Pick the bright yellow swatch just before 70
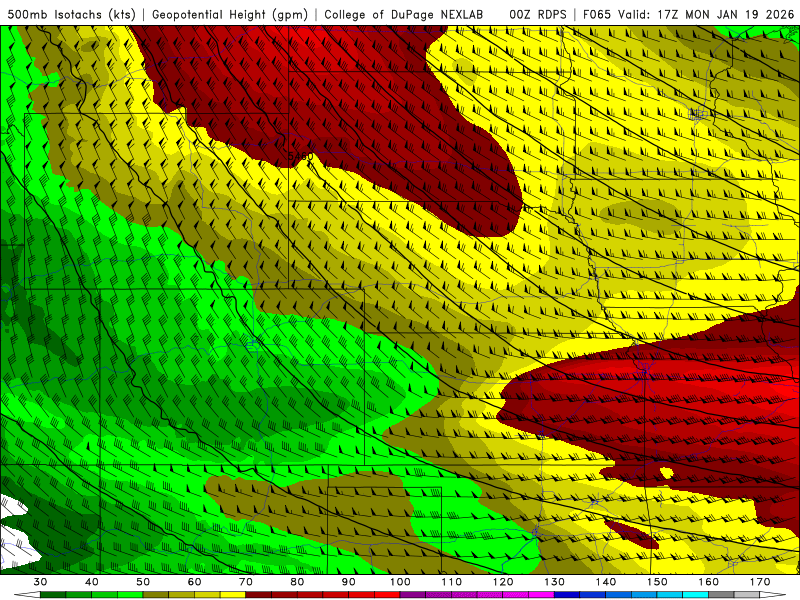Image resolution: width=800 pixels, height=600 pixels. coord(233,595)
